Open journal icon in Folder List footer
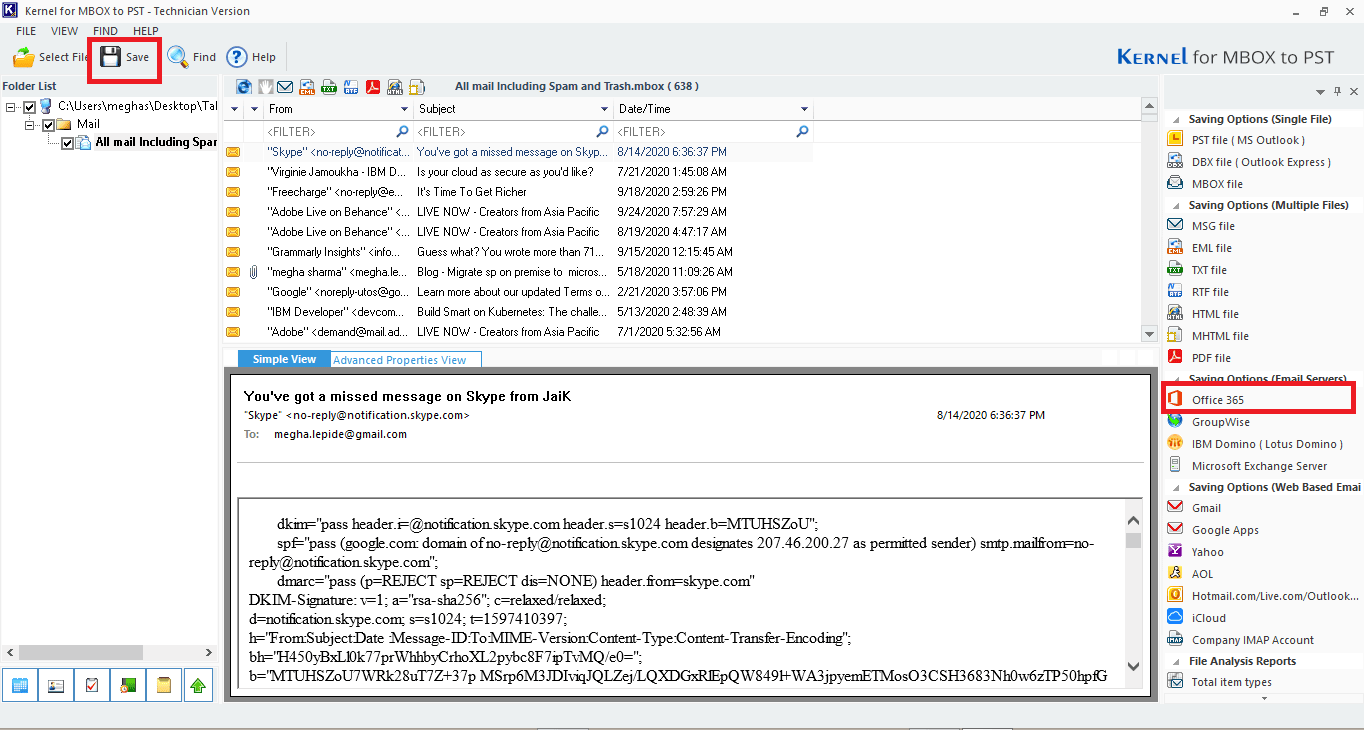Viewport: 1364px width, 730px height. (x=127, y=686)
